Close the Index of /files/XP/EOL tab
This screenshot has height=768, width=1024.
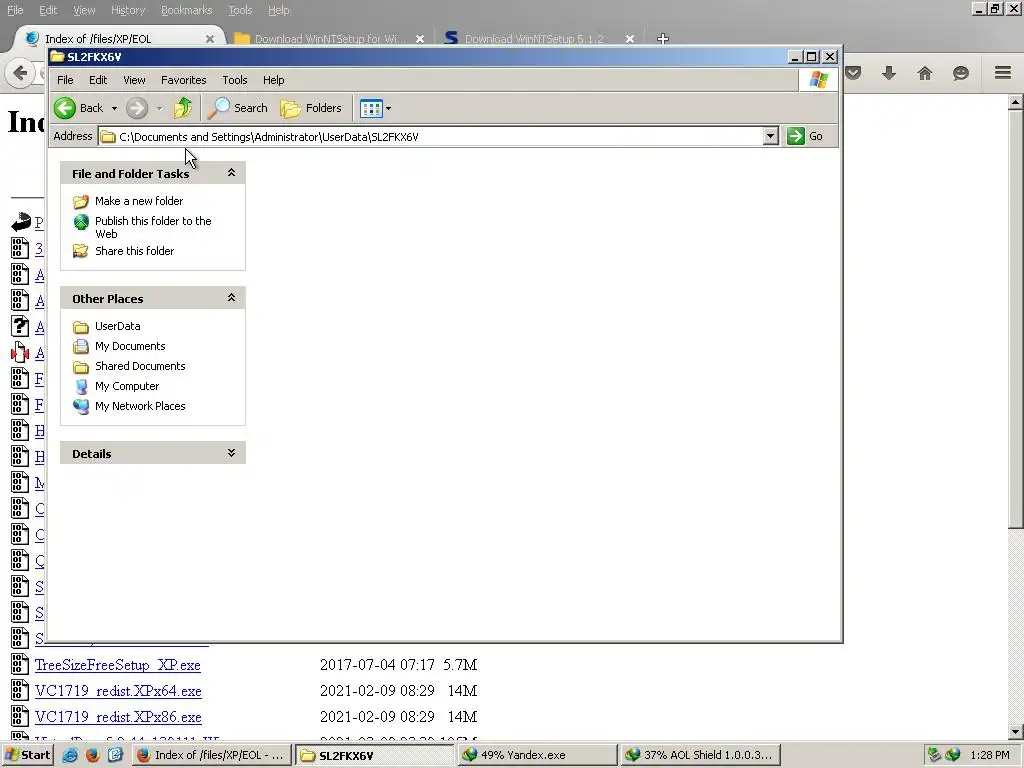[210, 39]
